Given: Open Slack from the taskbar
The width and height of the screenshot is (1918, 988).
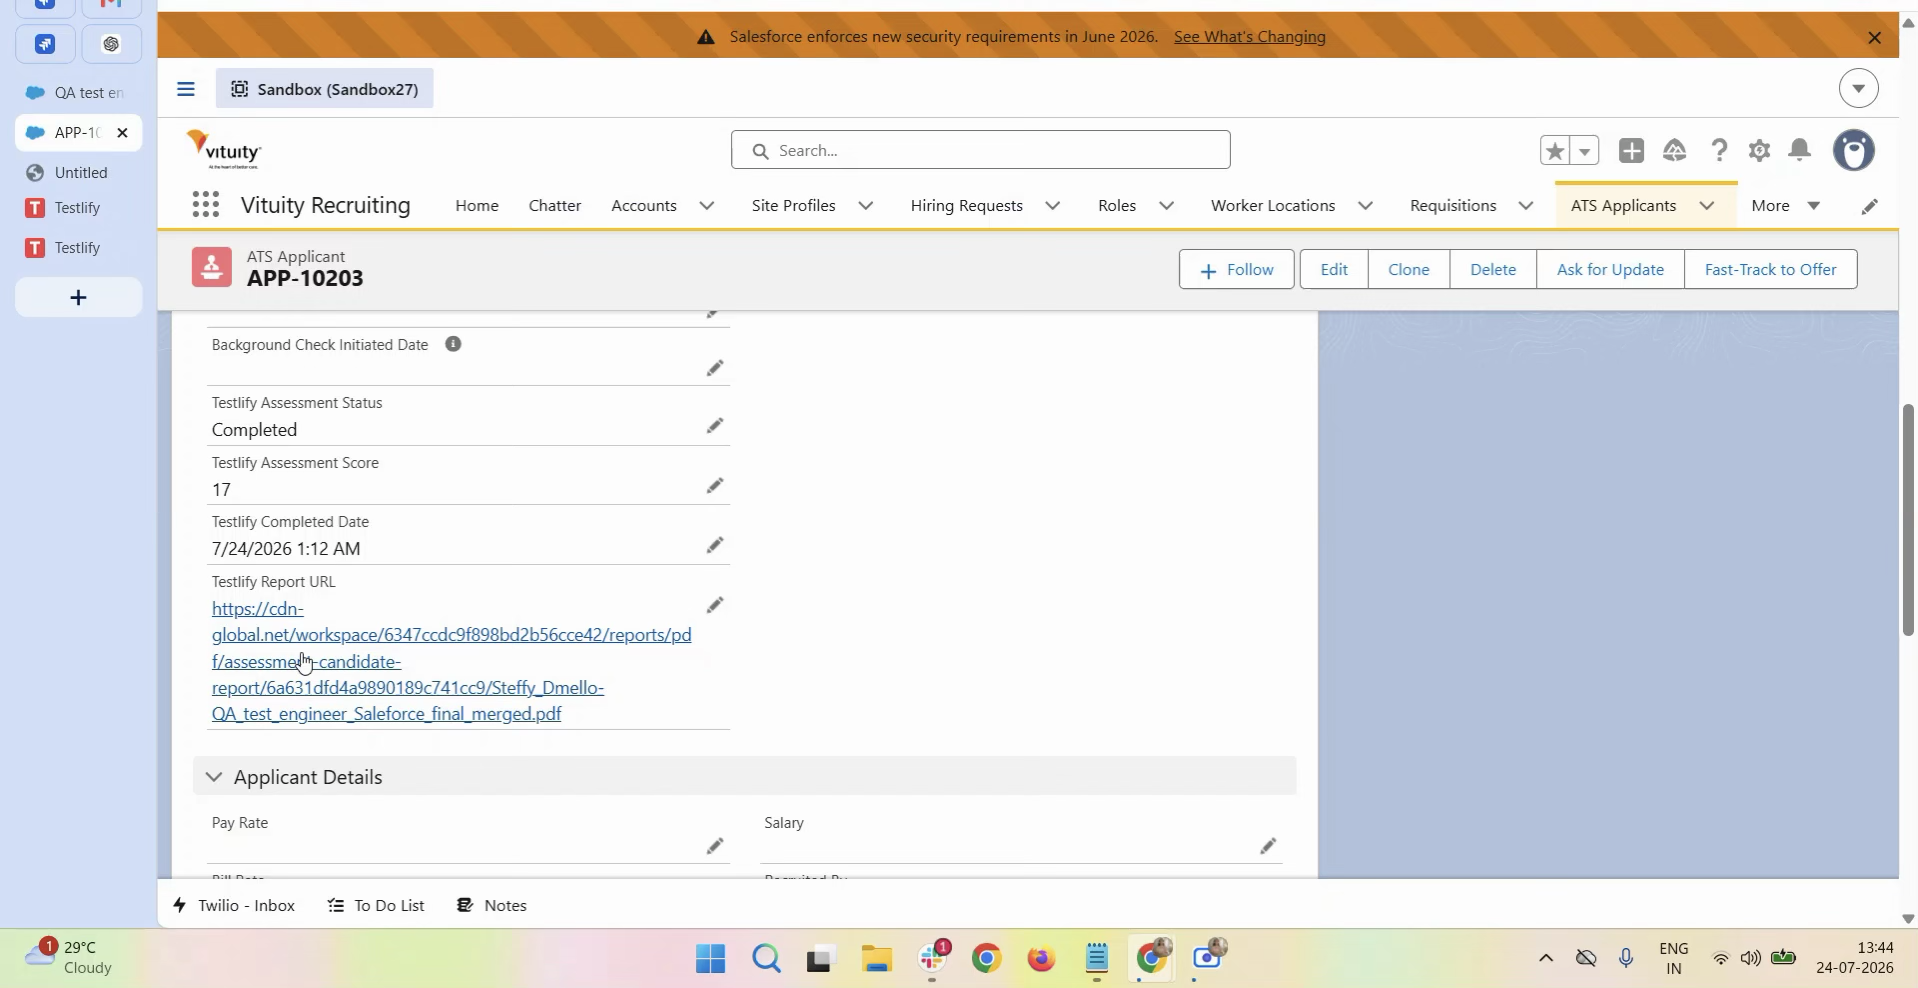Looking at the screenshot, I should pyautogui.click(x=933, y=959).
